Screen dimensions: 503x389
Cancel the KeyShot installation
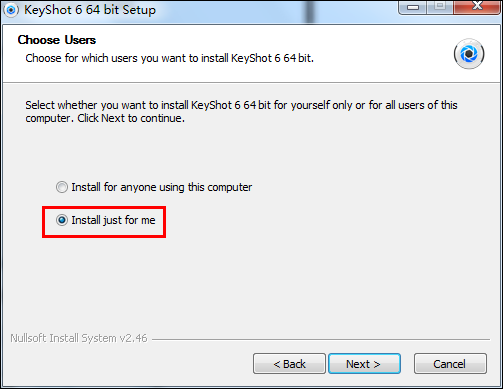click(450, 364)
